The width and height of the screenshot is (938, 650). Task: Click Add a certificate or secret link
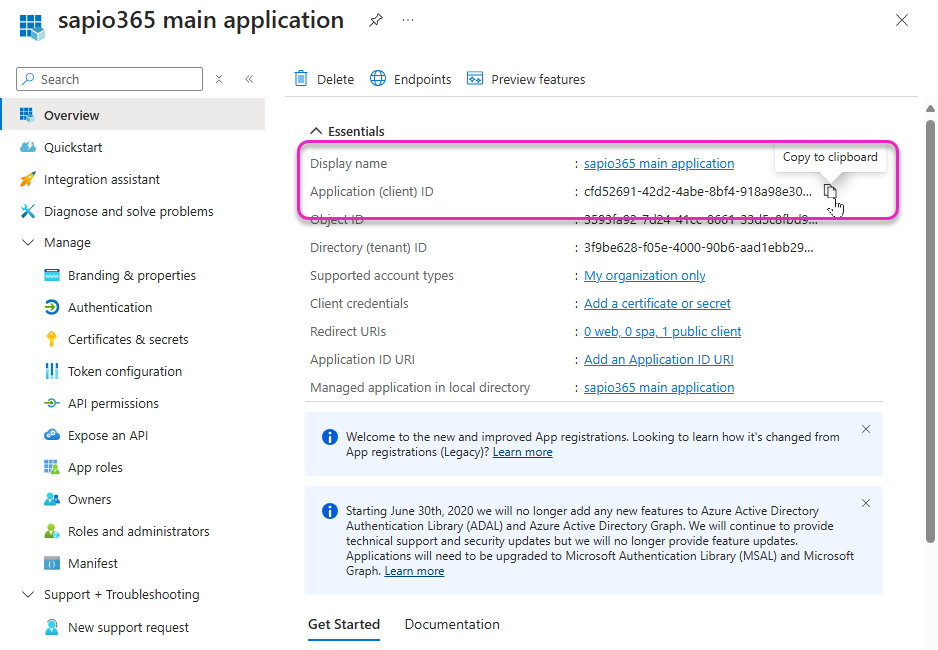pos(657,303)
